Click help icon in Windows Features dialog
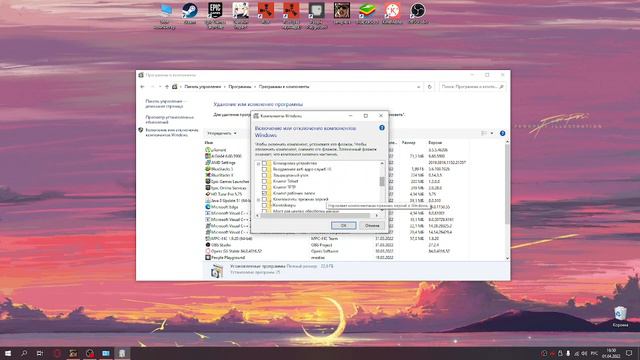 pyautogui.click(x=382, y=128)
